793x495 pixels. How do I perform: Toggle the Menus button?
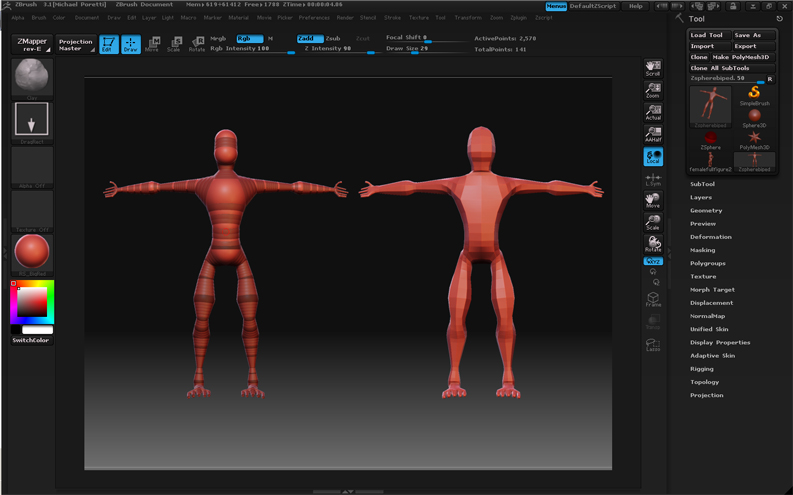[556, 6]
